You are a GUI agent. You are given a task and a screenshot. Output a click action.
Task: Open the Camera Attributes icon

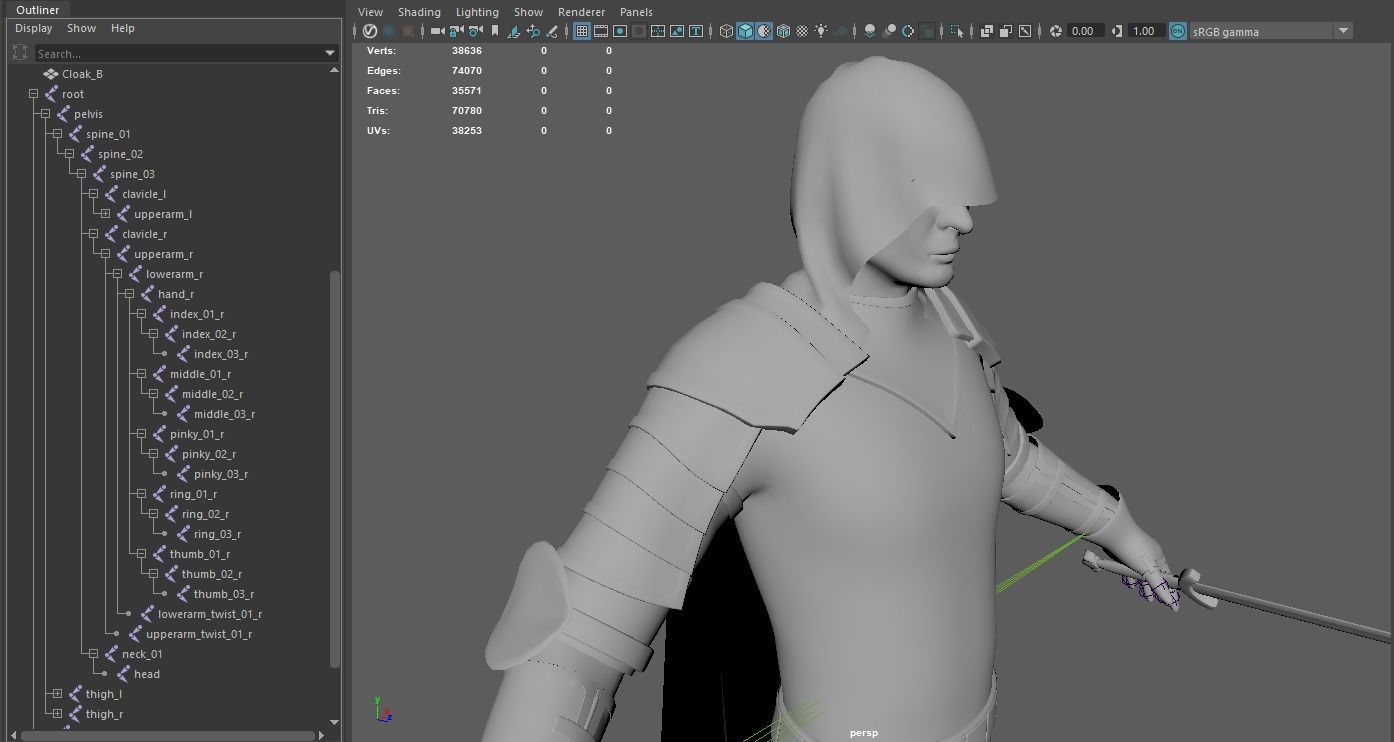(475, 31)
